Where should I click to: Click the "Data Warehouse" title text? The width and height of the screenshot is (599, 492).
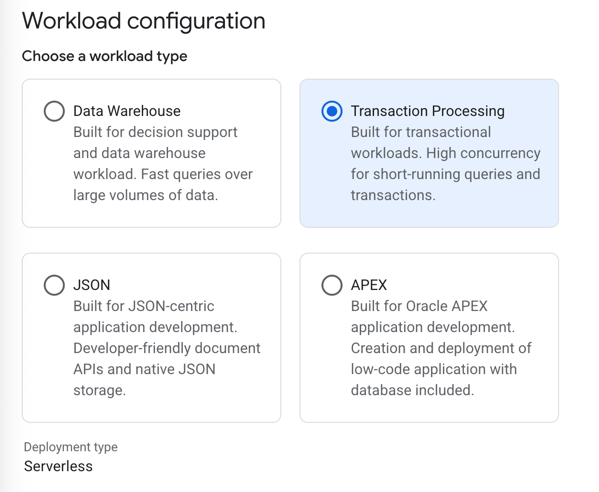pyautogui.click(x=127, y=111)
